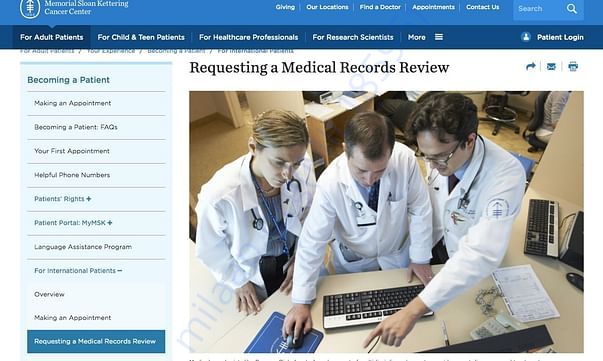Select the For Adult Patients tab
Viewport: 603px width, 361px height.
click(52, 37)
